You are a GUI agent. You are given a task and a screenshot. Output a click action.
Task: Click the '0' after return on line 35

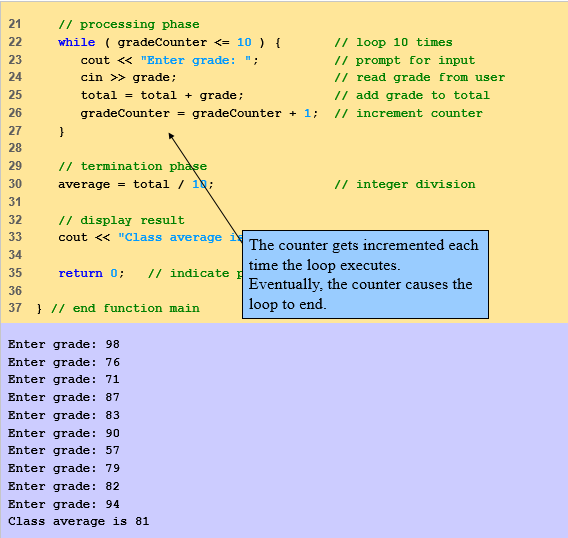pyautogui.click(x=114, y=273)
